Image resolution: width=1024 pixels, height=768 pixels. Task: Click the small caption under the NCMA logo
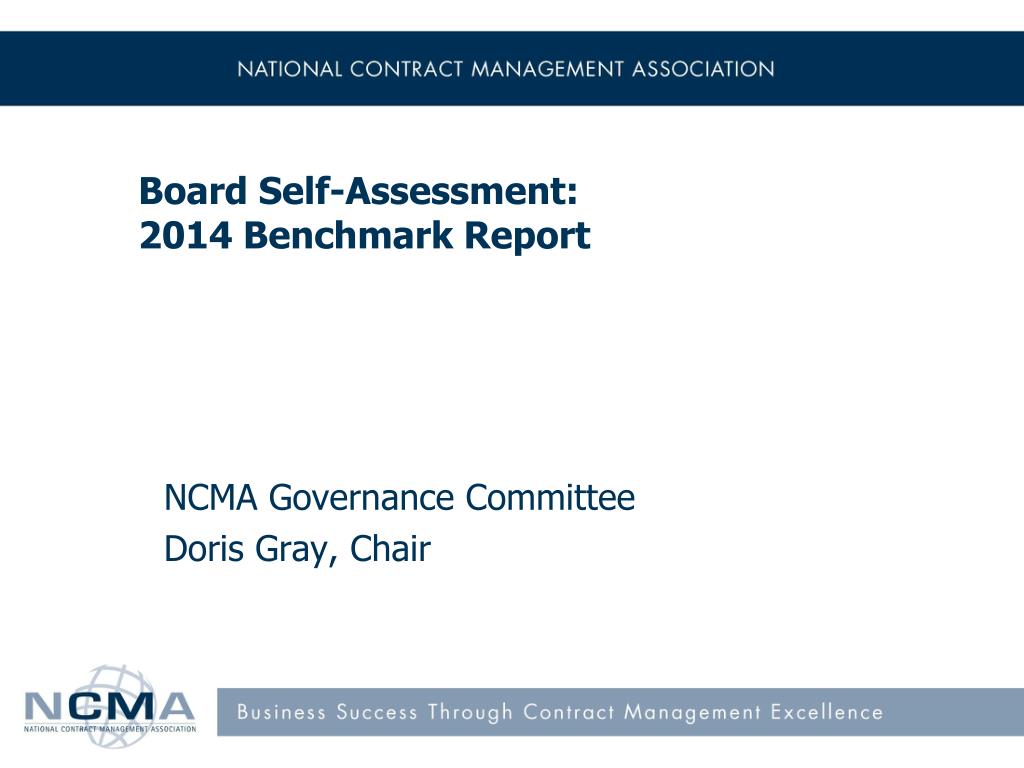[110, 729]
